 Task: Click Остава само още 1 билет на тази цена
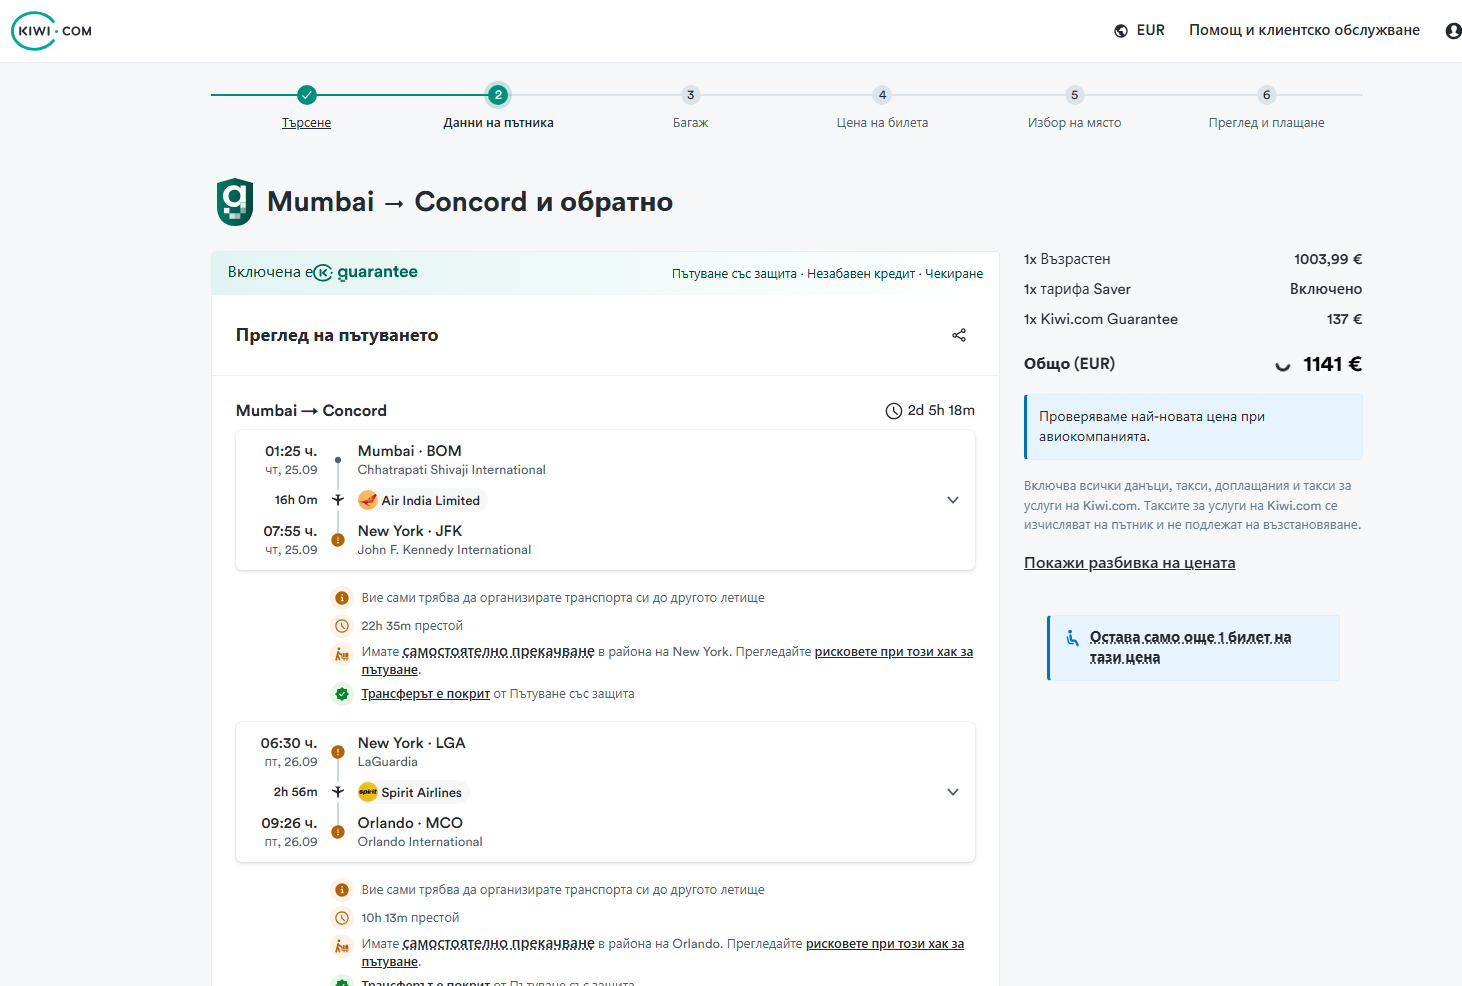1190,648
